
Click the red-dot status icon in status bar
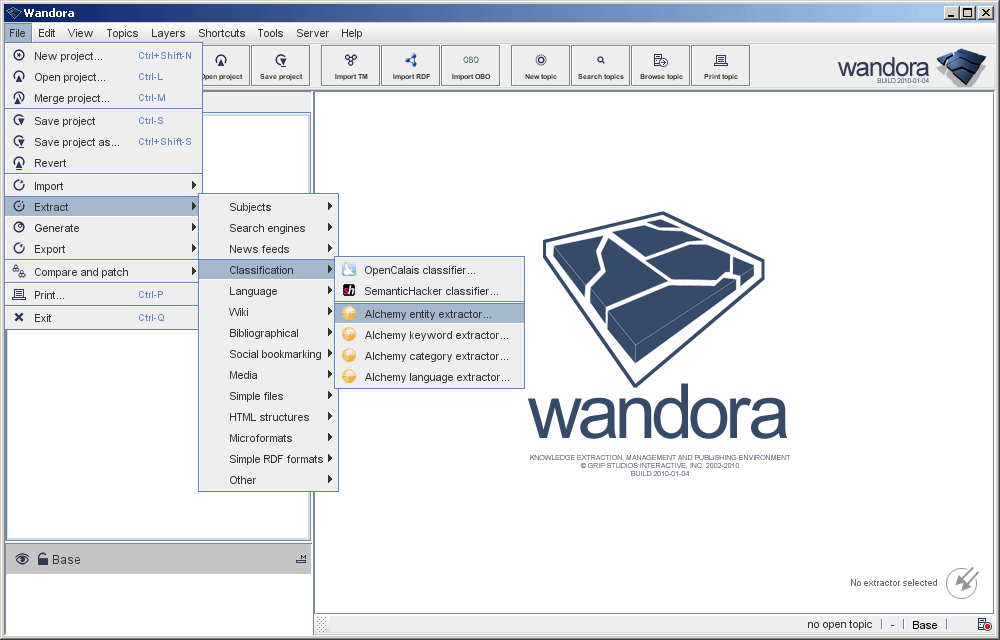click(x=984, y=624)
